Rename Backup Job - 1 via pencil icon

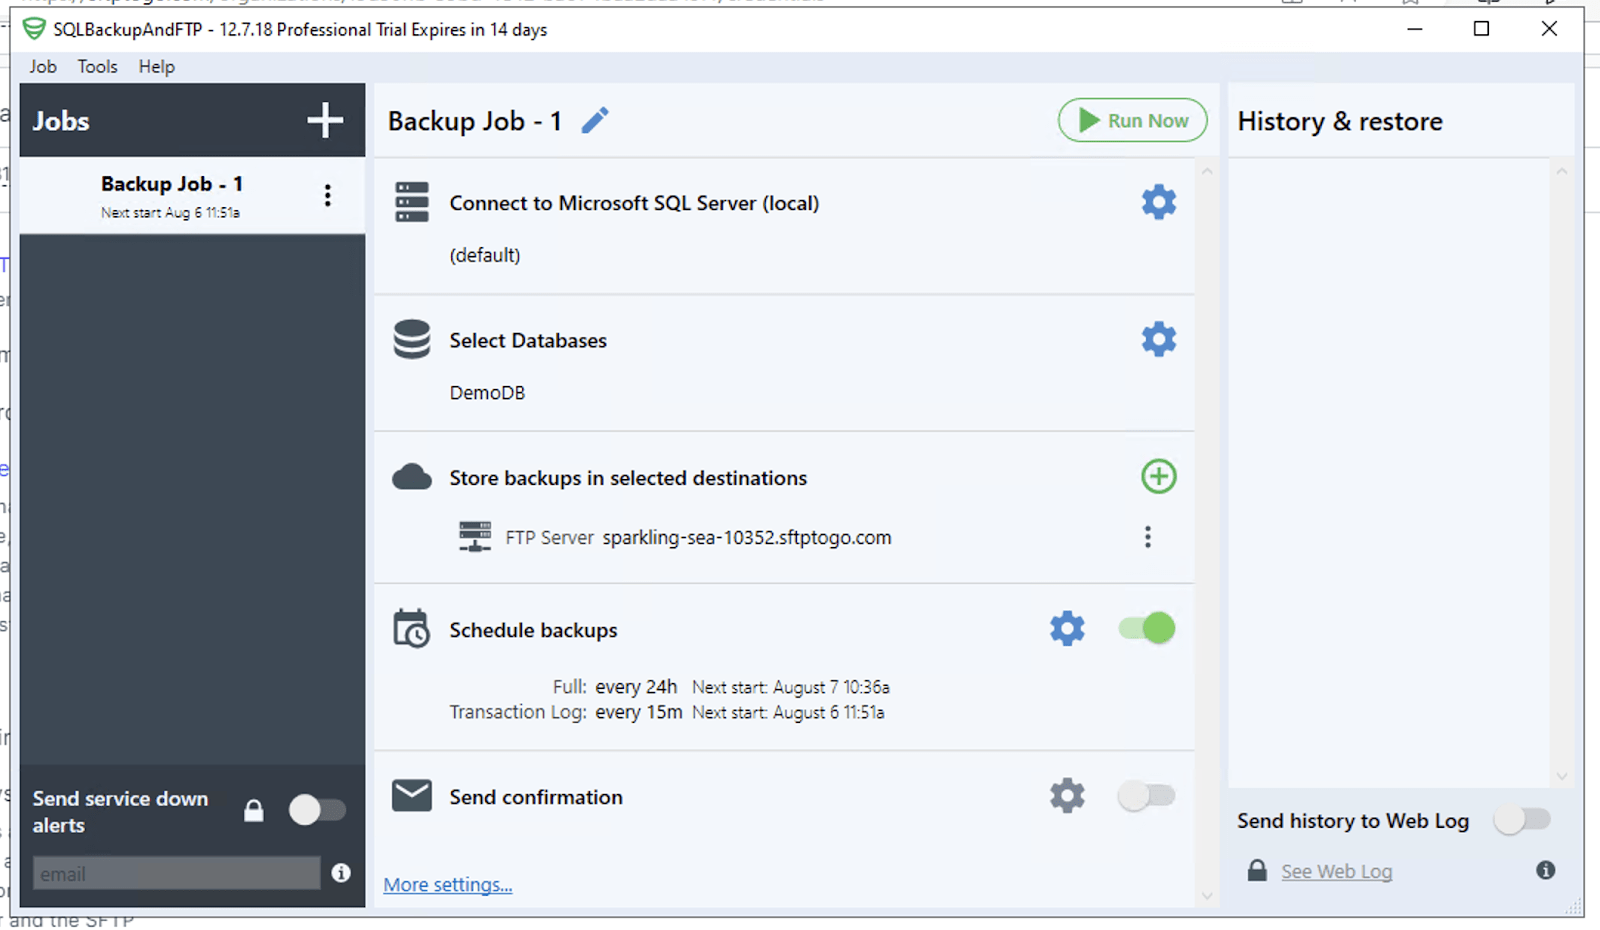tap(594, 120)
